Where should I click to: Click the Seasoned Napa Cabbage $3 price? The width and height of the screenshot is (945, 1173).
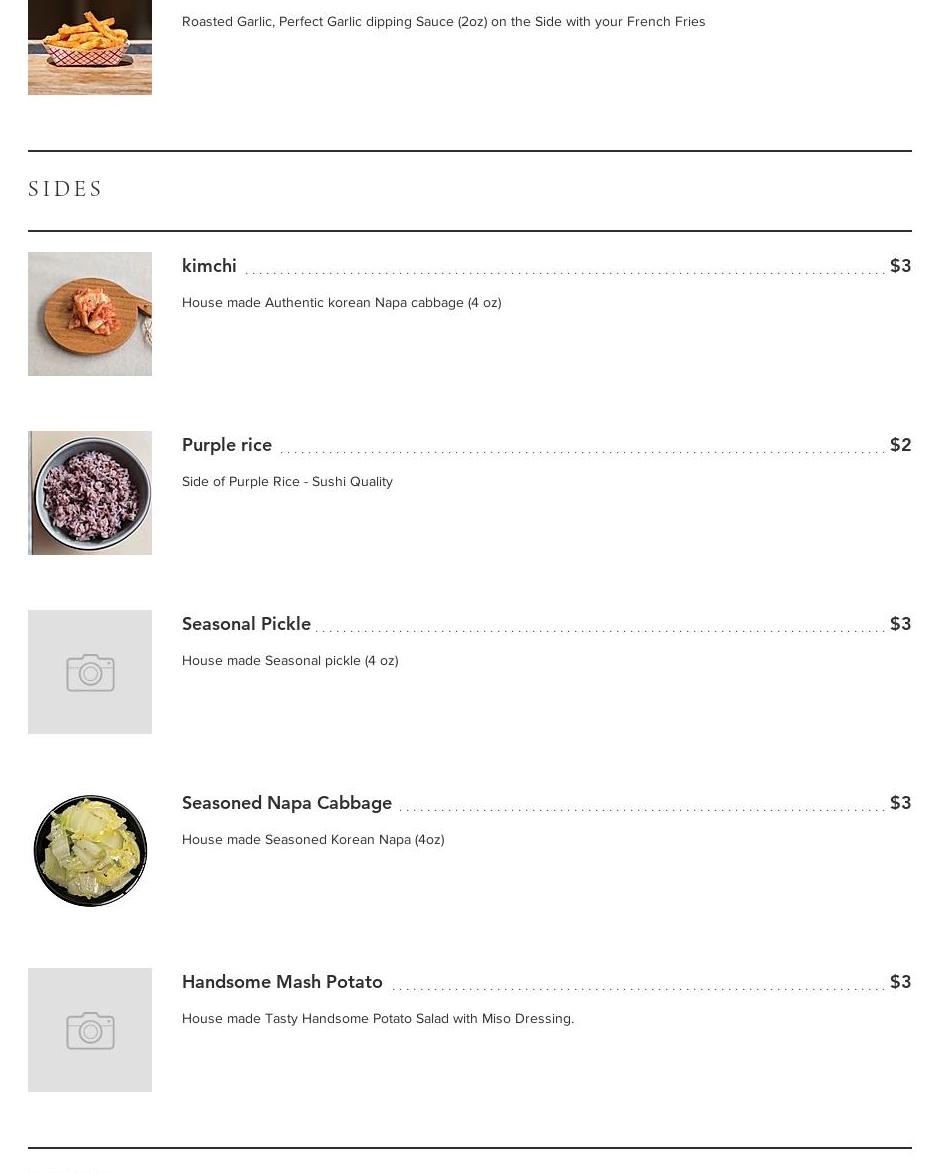tap(900, 803)
